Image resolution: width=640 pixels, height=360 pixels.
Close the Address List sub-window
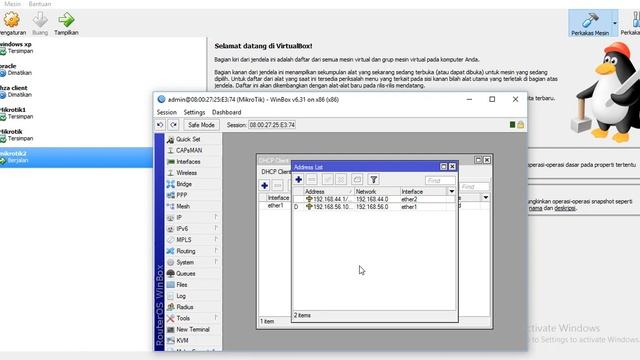[452, 167]
